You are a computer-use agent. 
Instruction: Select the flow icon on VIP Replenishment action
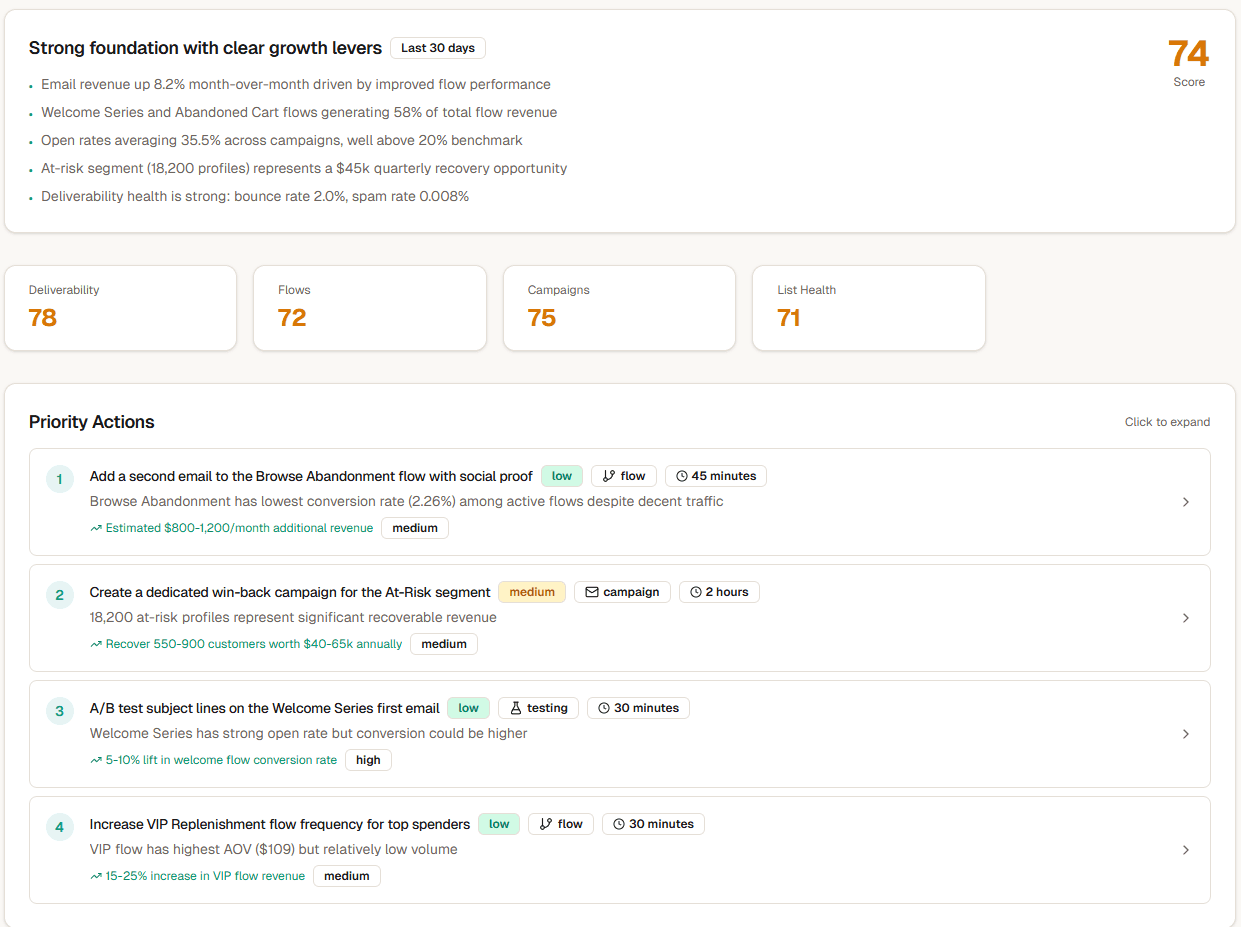pyautogui.click(x=543, y=823)
